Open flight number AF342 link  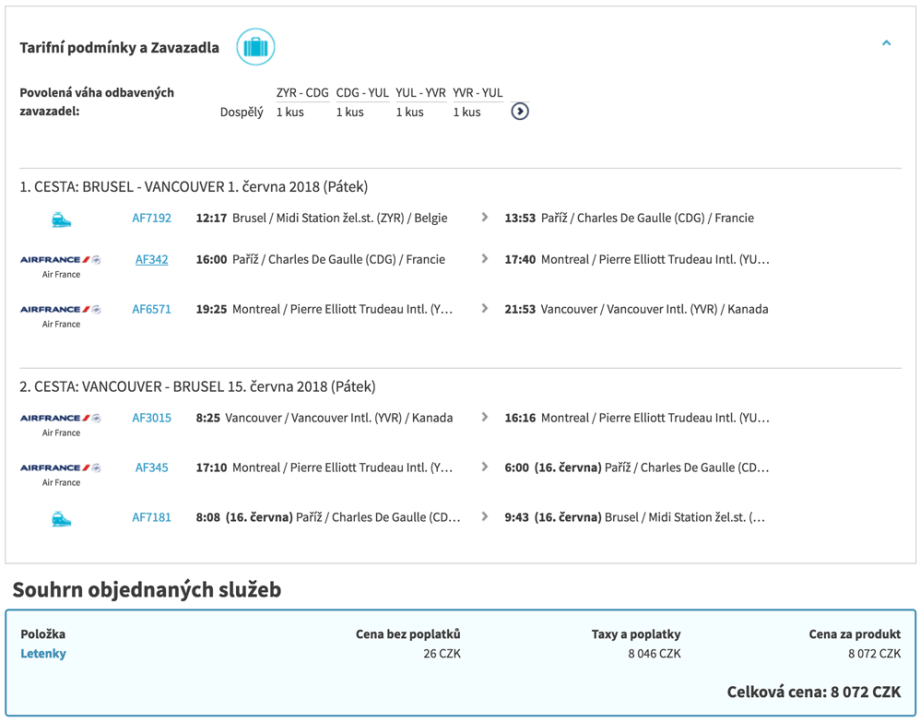(x=152, y=259)
